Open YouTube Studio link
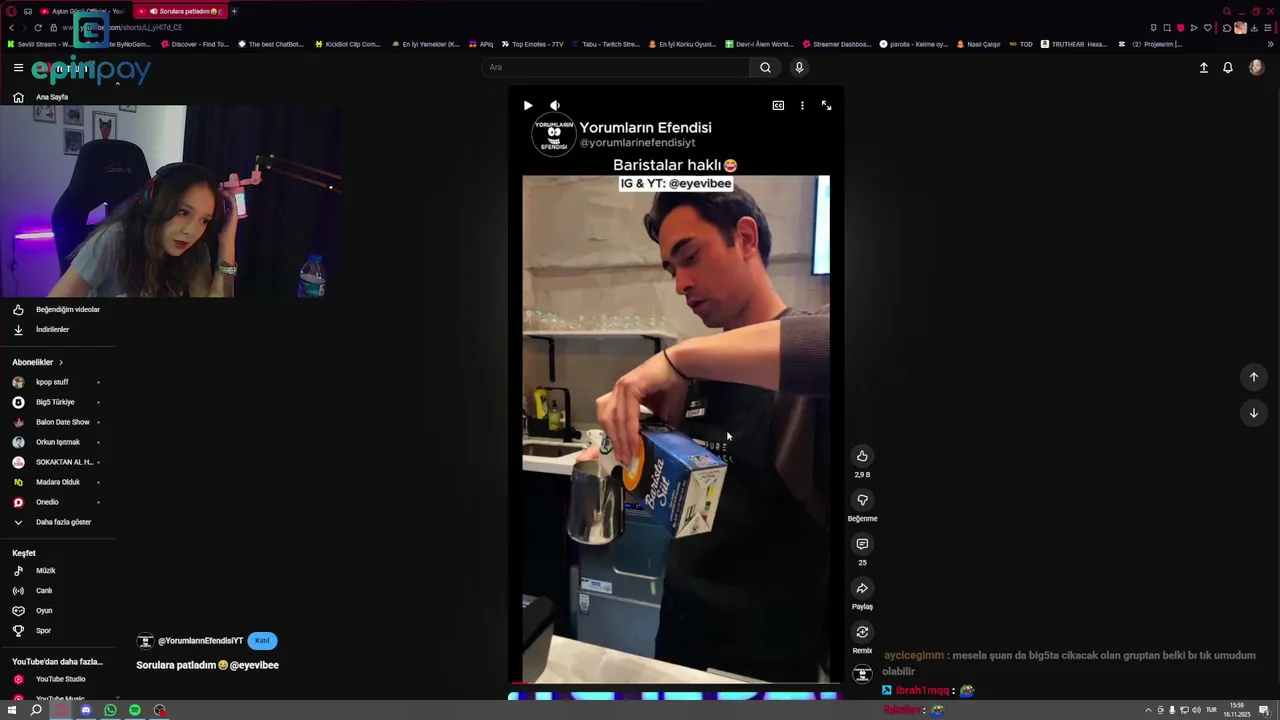 point(58,679)
